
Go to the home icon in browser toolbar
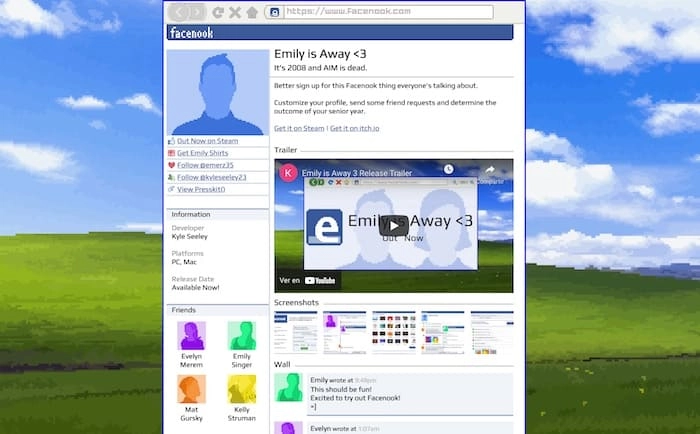point(252,12)
